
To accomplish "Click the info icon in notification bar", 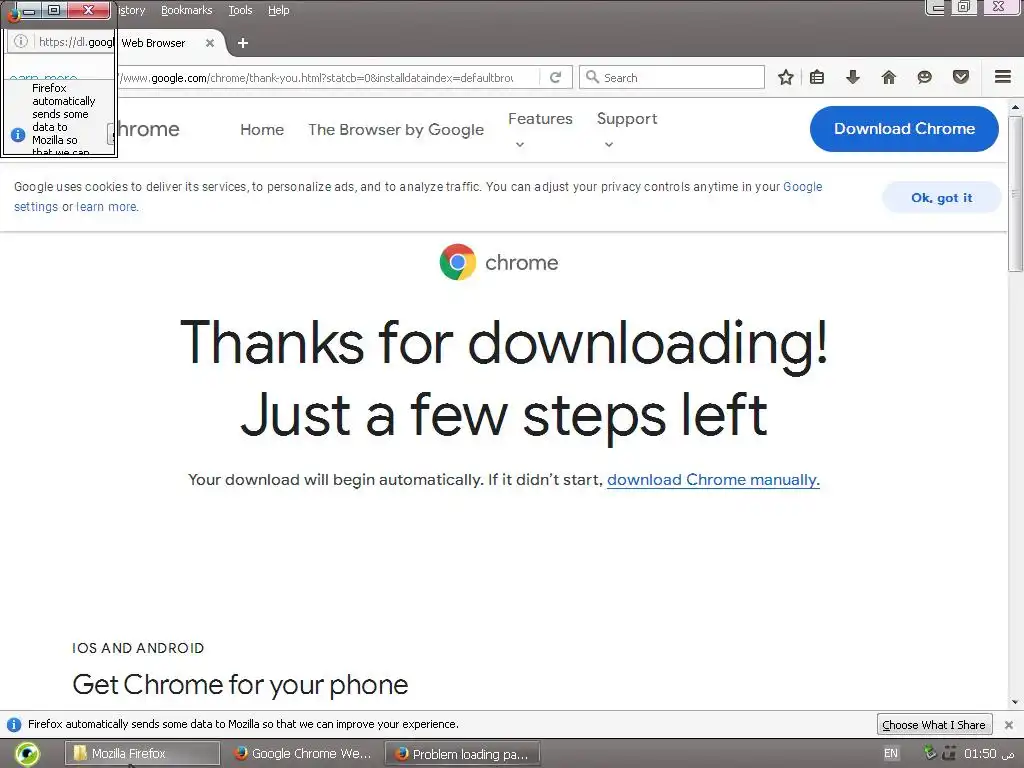I will [14, 725].
